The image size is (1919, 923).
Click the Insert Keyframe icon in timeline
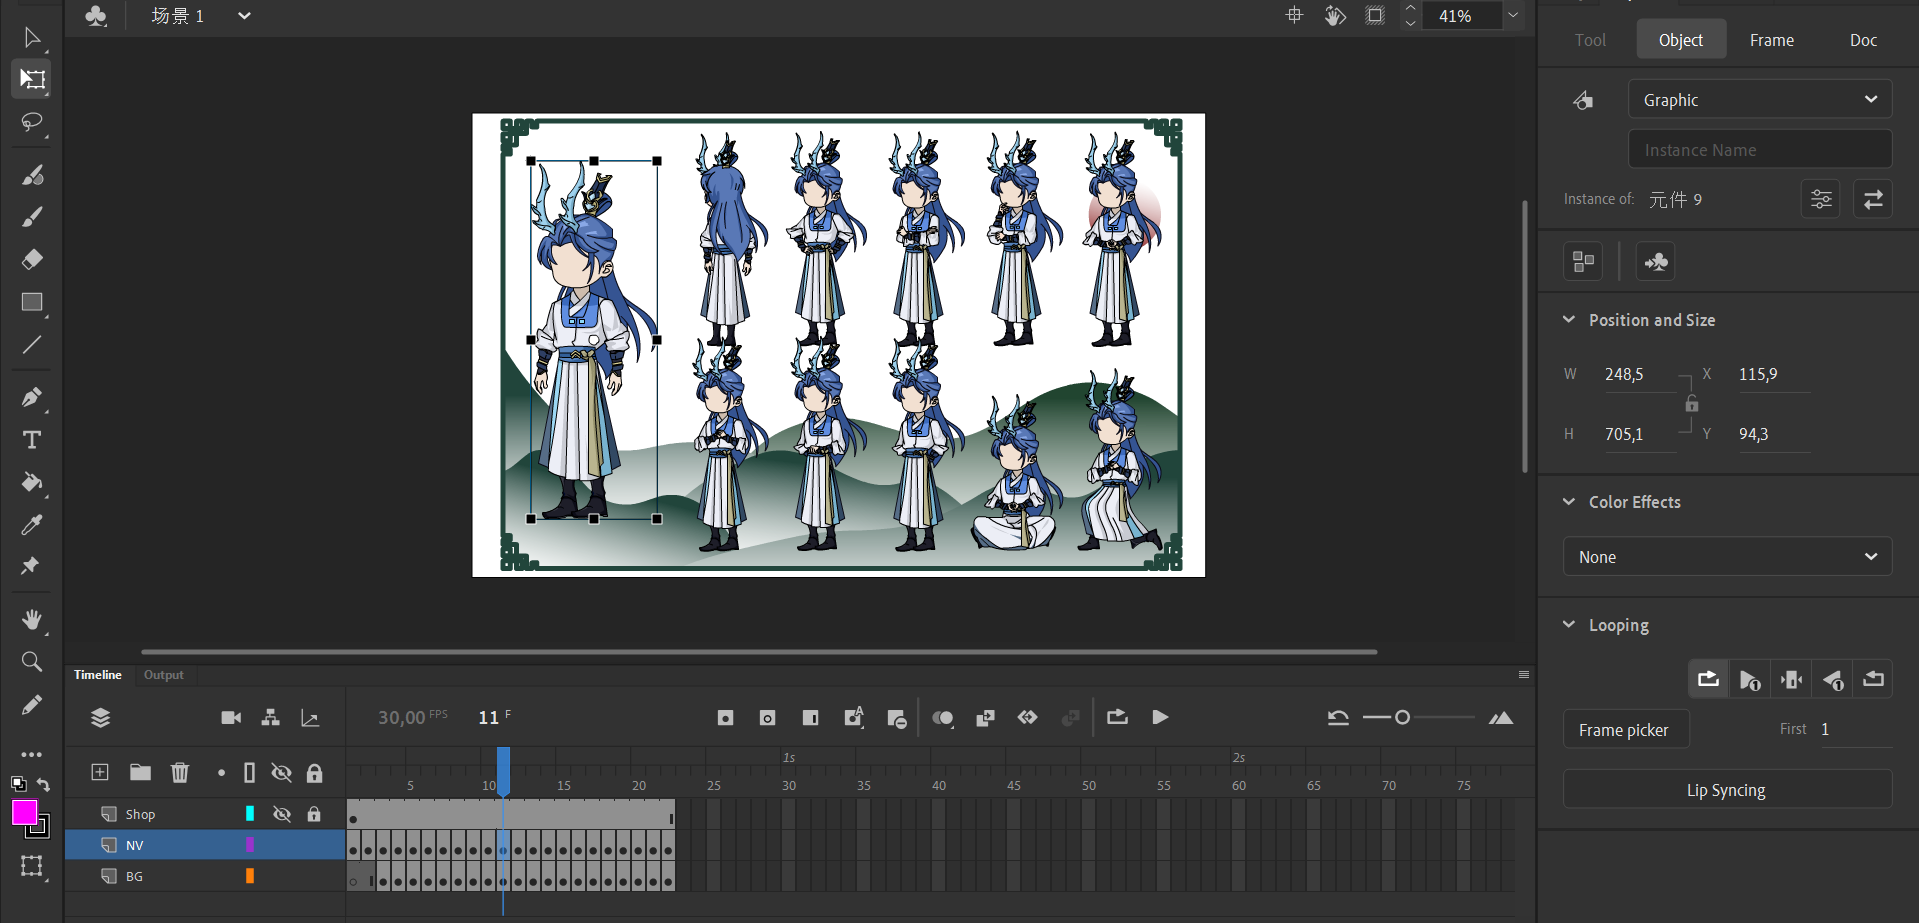click(725, 718)
